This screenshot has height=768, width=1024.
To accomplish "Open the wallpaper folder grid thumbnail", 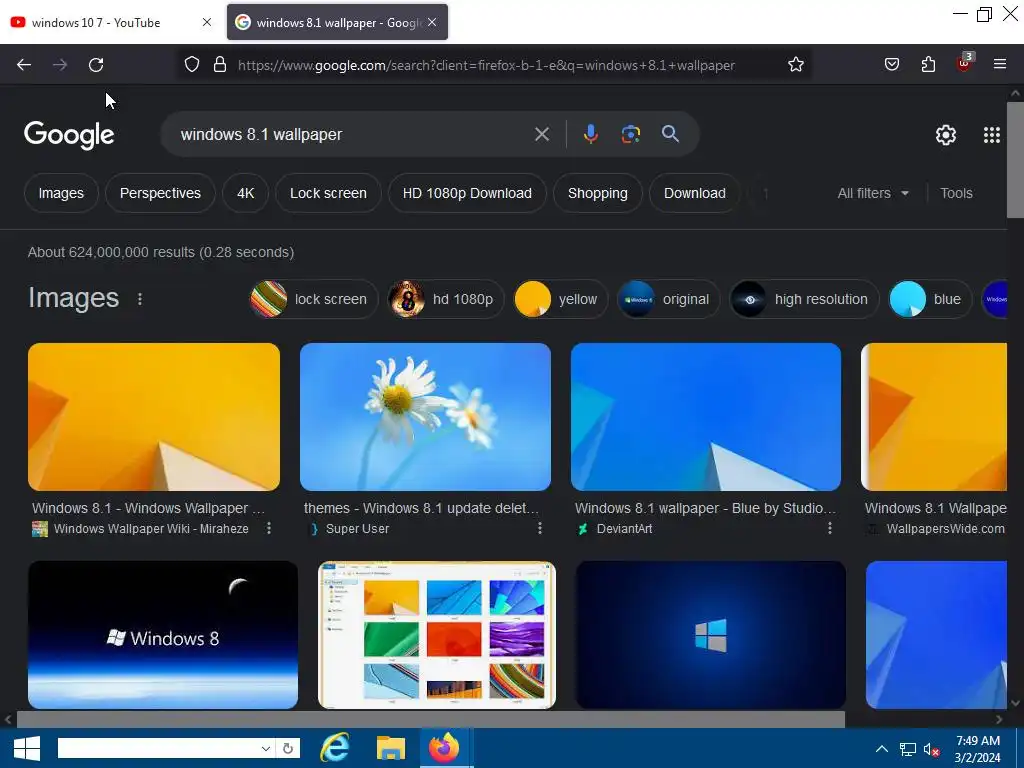I will pos(437,635).
